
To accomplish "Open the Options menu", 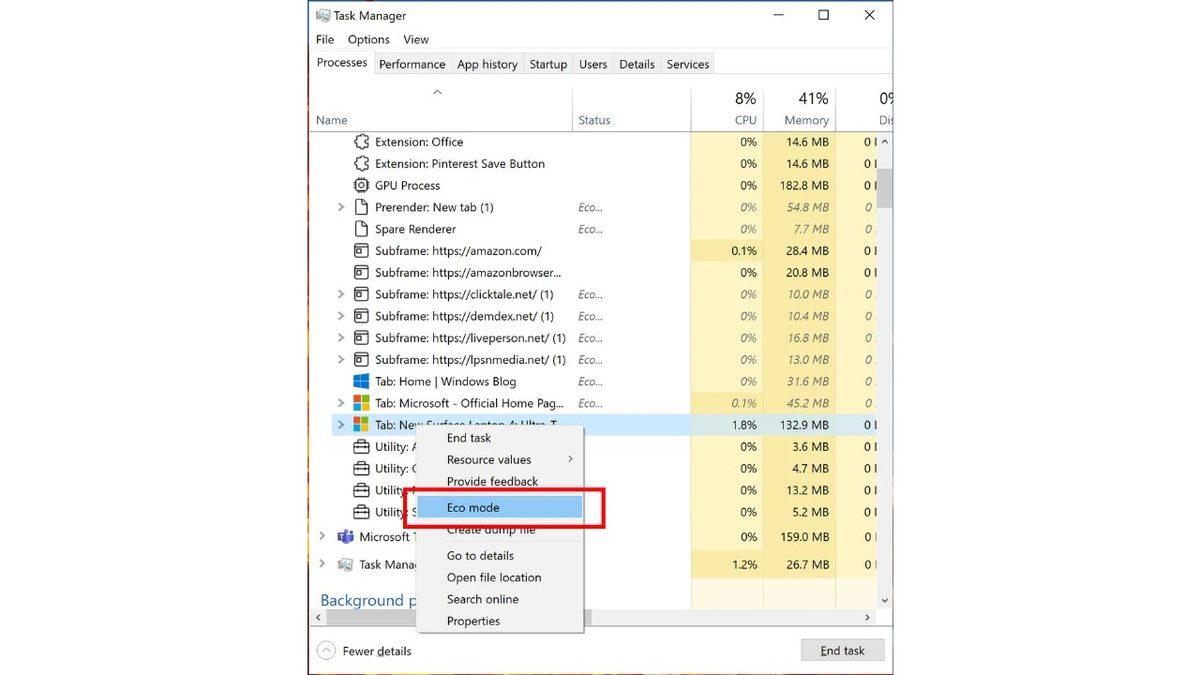I will [x=367, y=39].
